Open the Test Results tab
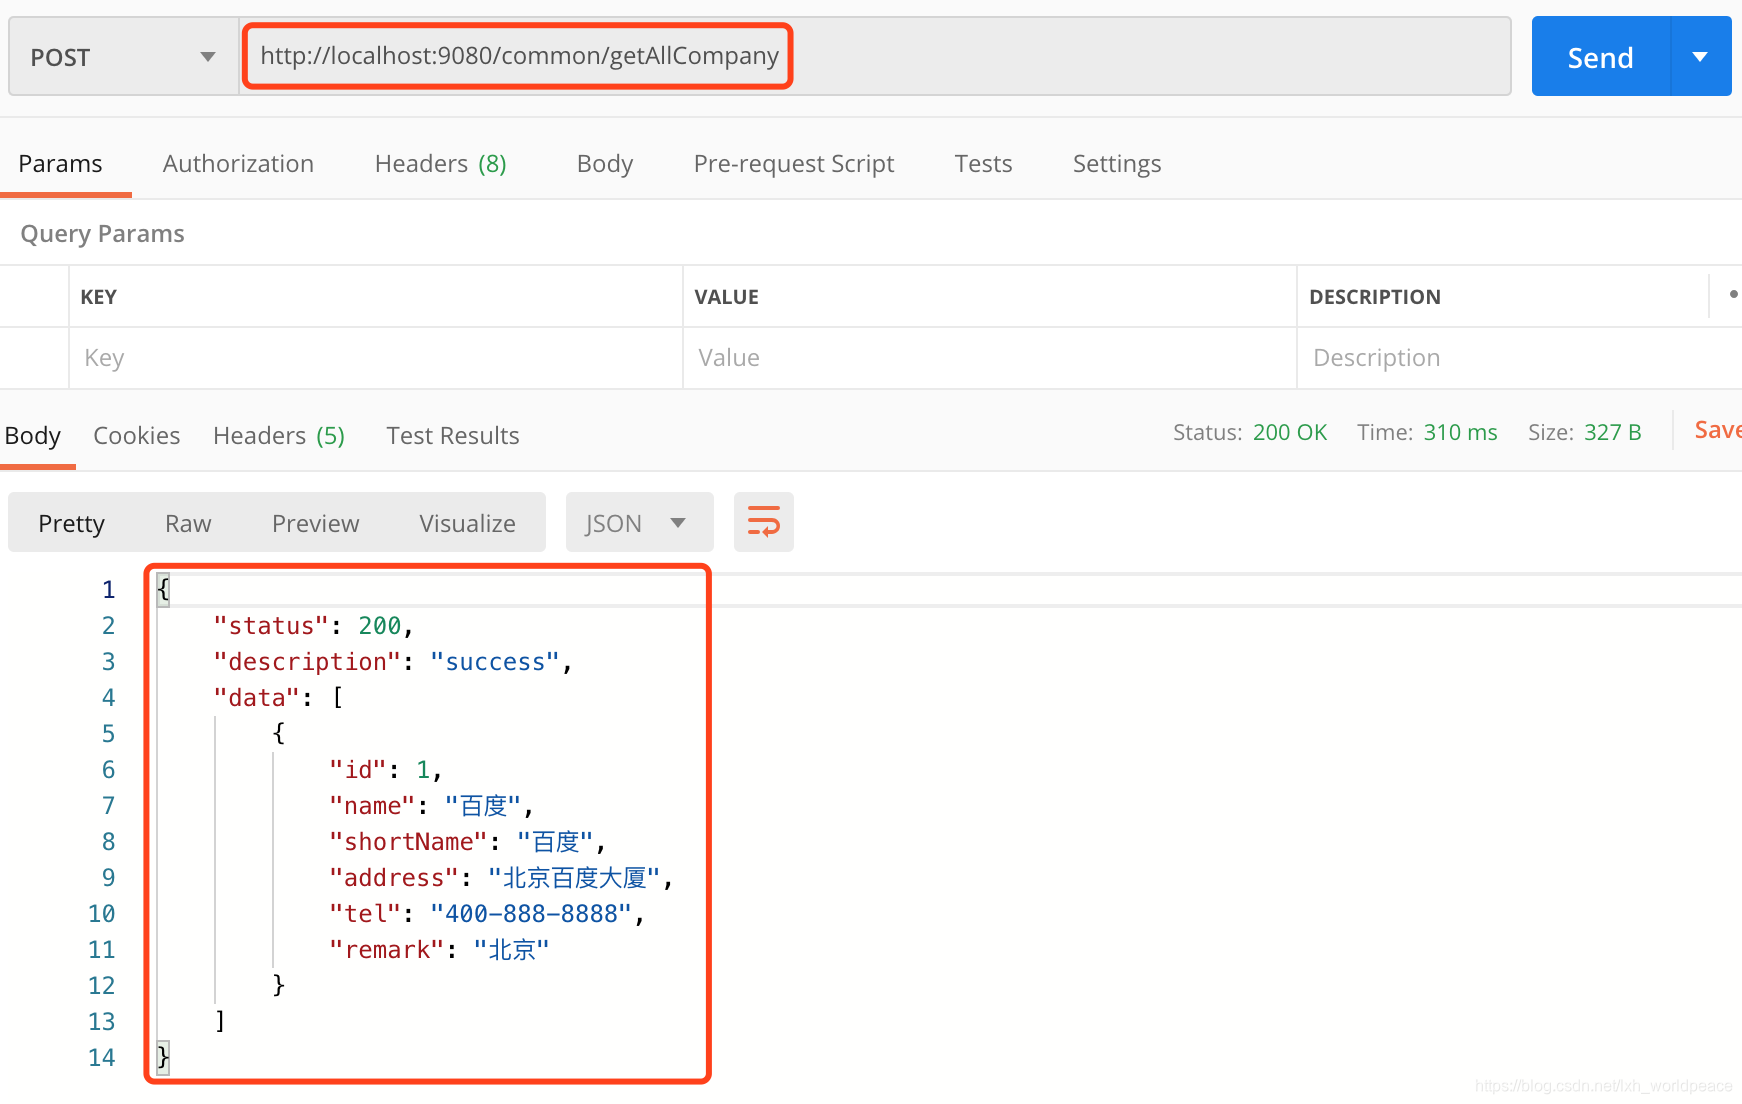1742x1104 pixels. point(453,436)
